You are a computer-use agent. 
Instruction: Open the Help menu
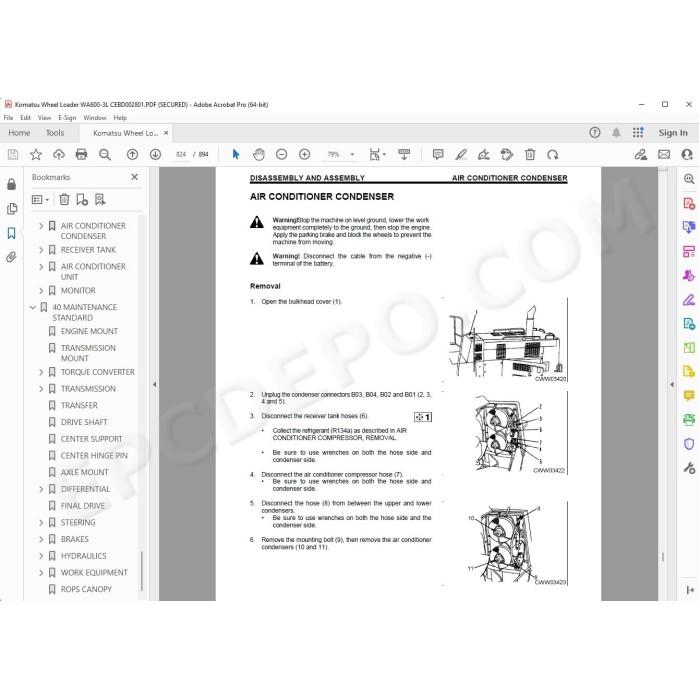point(120,118)
